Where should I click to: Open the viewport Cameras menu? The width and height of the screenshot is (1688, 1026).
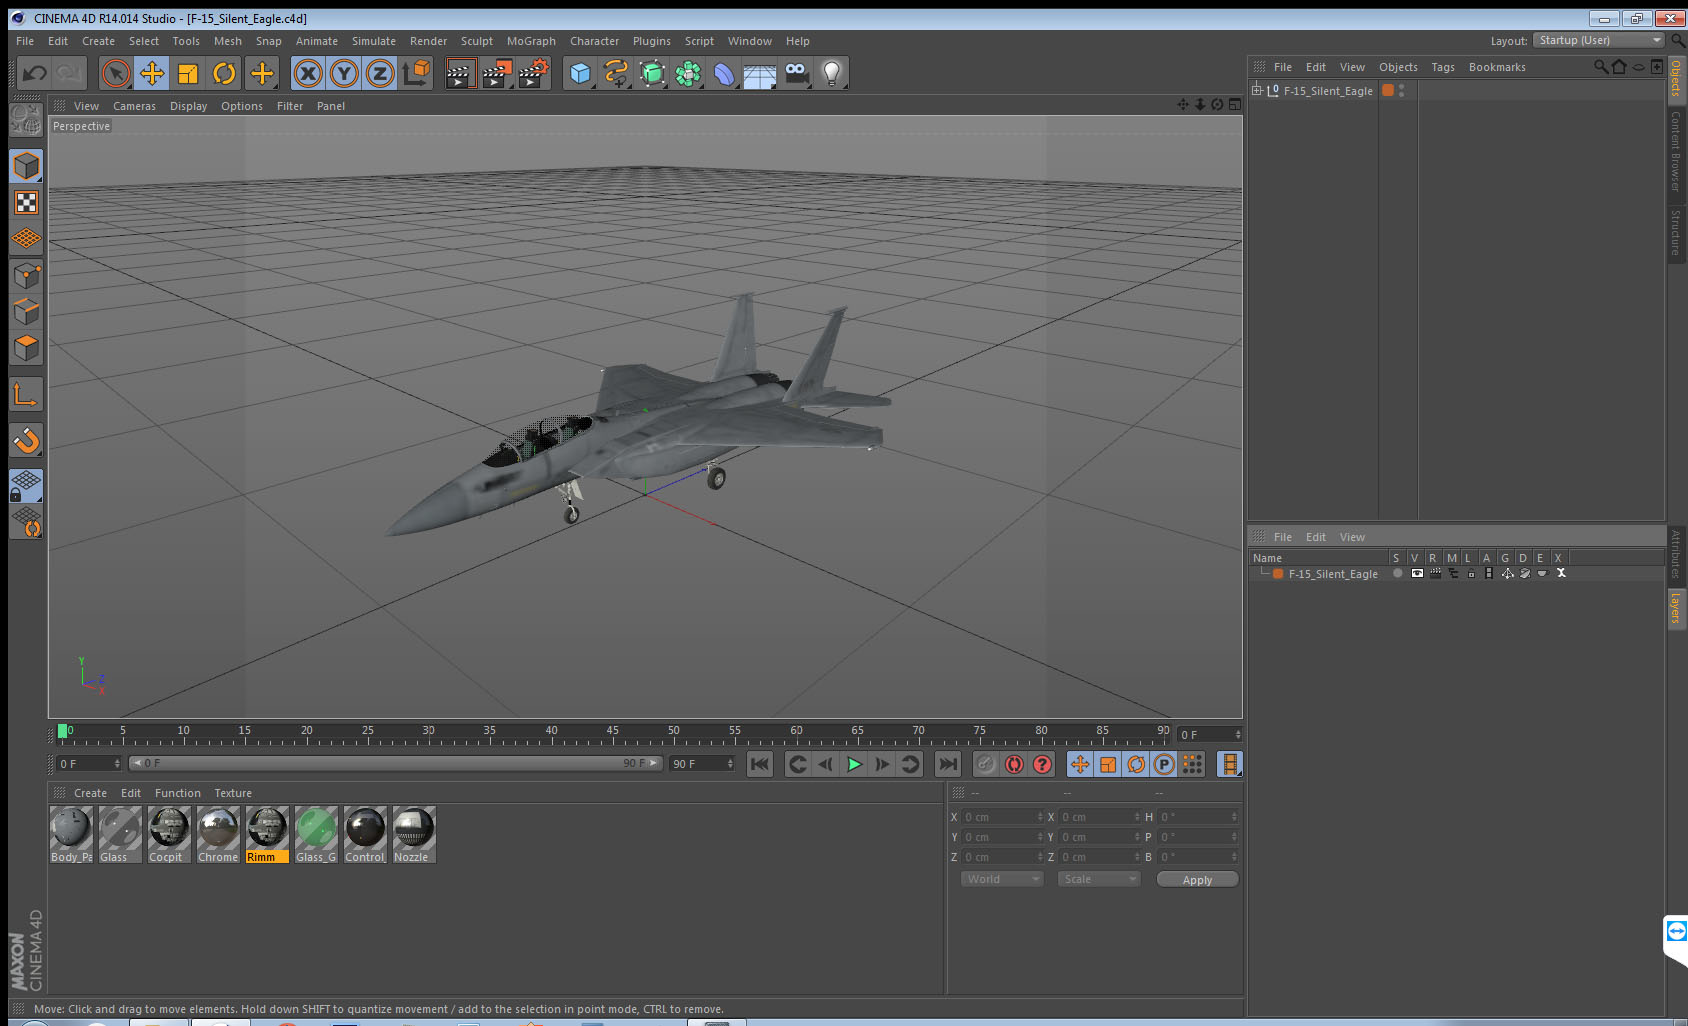click(x=134, y=106)
